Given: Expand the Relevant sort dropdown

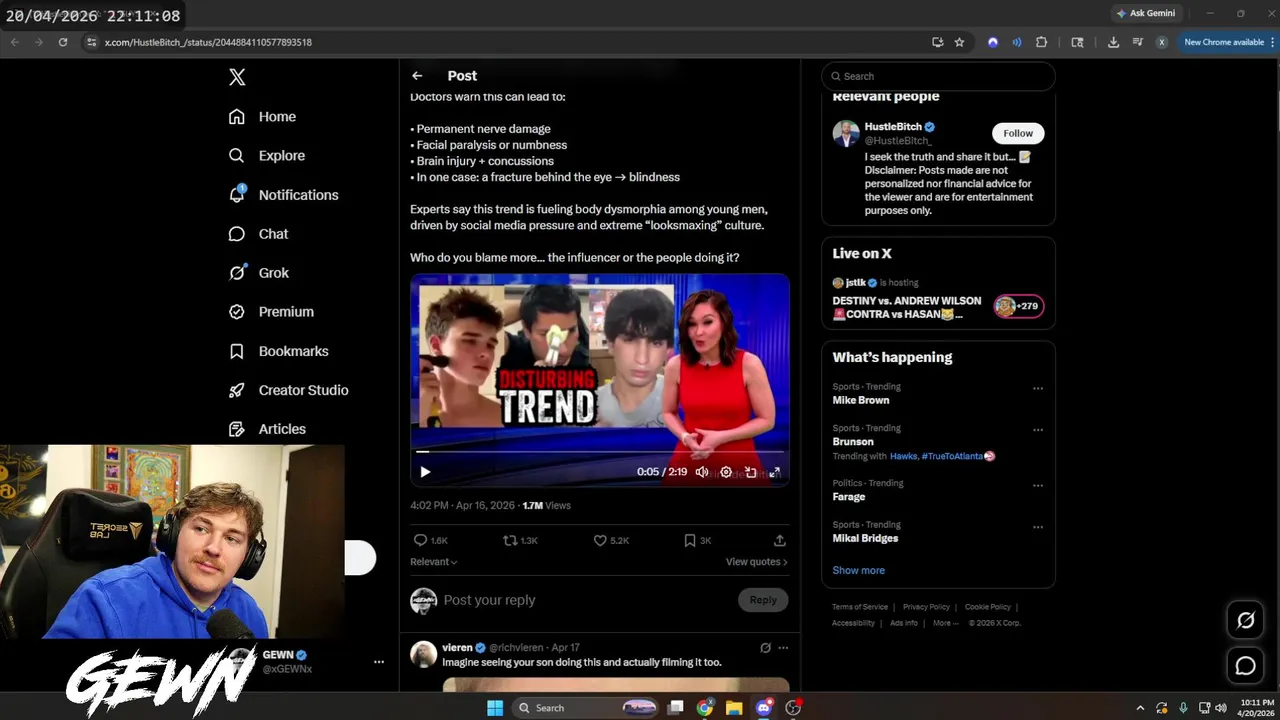Looking at the screenshot, I should (434, 562).
